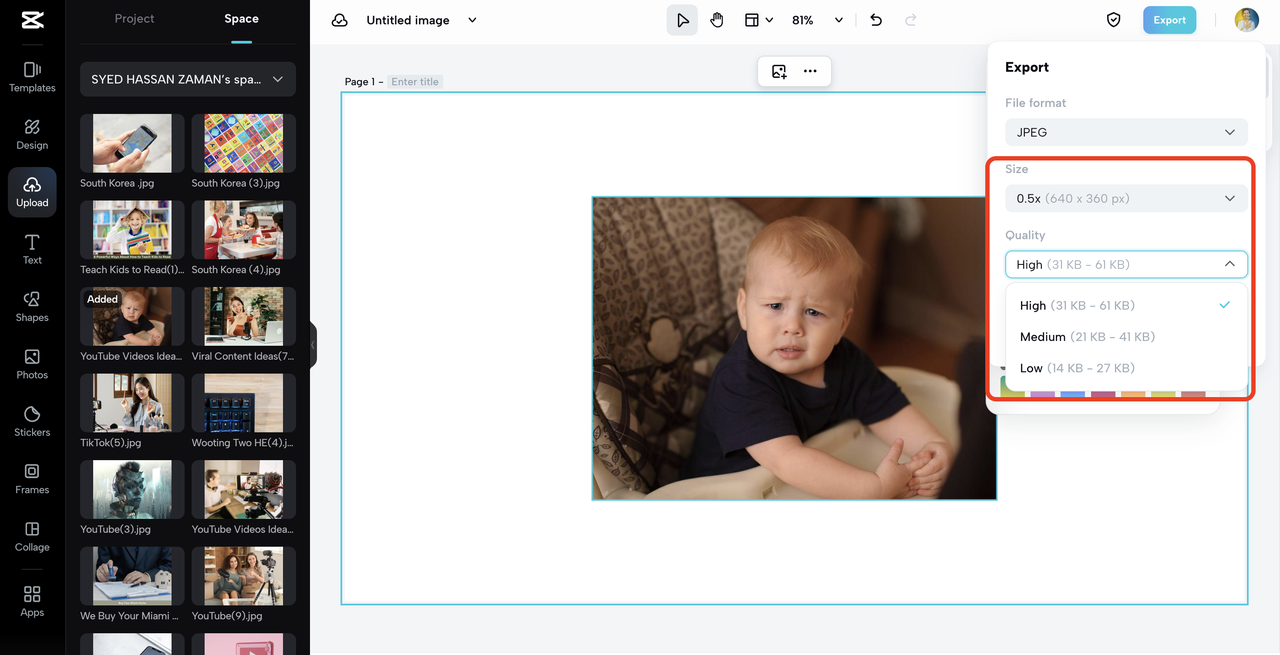Select We Buy Your Miami thumbnail
This screenshot has height=655, width=1280.
132,575
